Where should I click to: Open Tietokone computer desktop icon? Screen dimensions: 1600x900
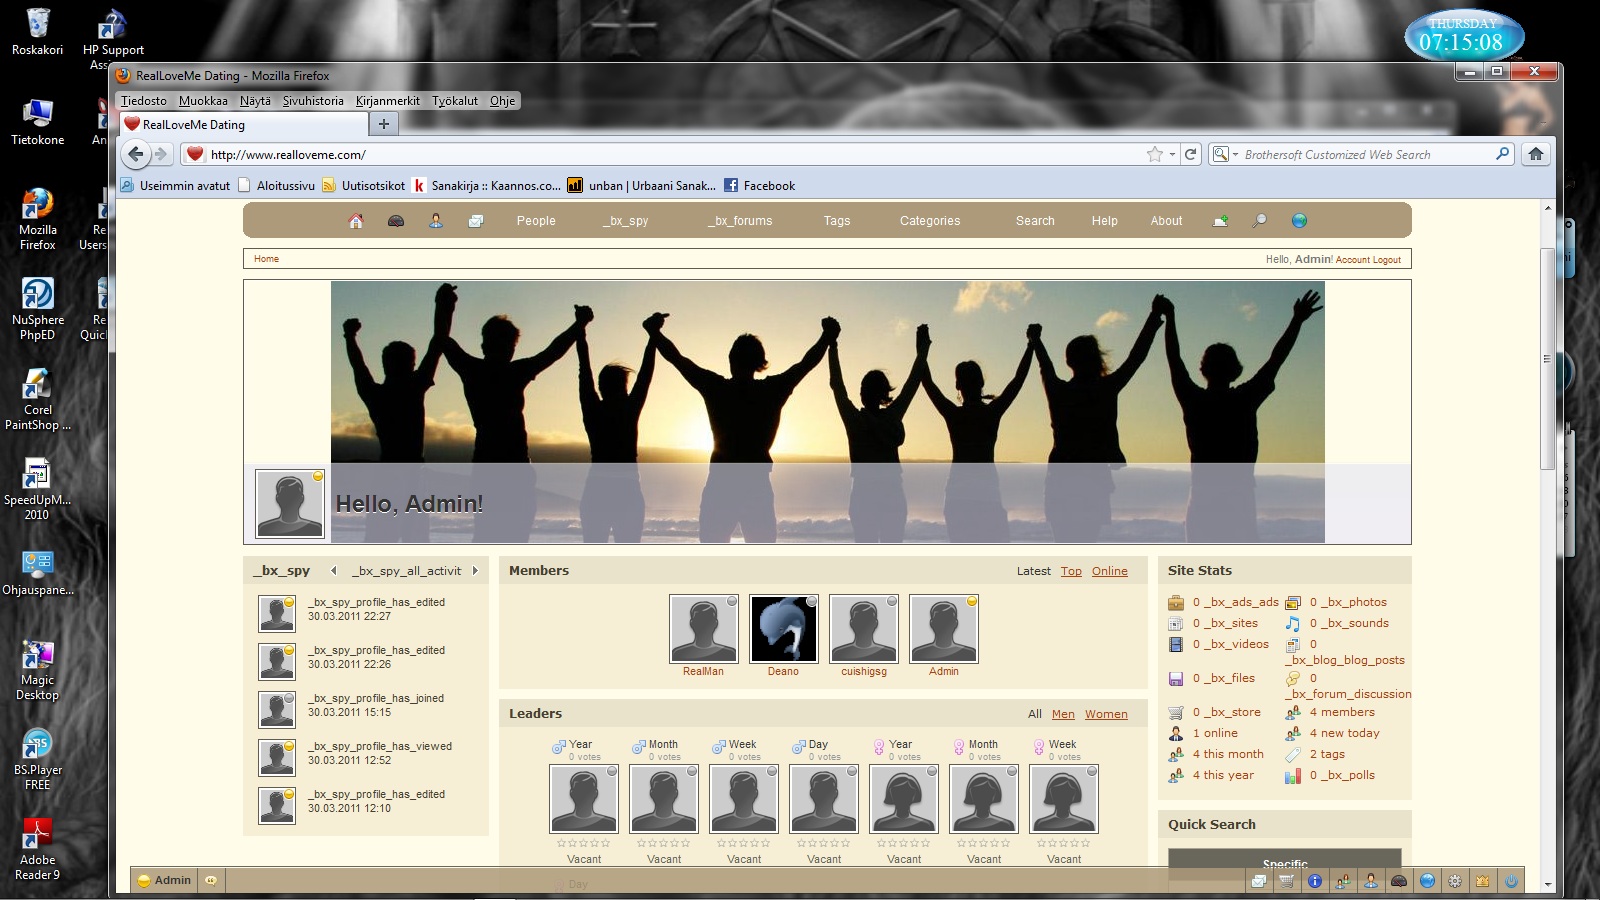38,122
